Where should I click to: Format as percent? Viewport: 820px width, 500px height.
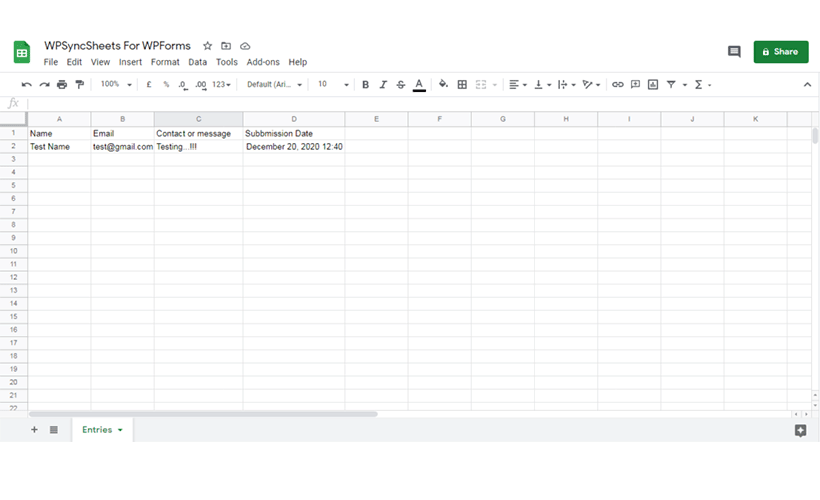coord(166,84)
